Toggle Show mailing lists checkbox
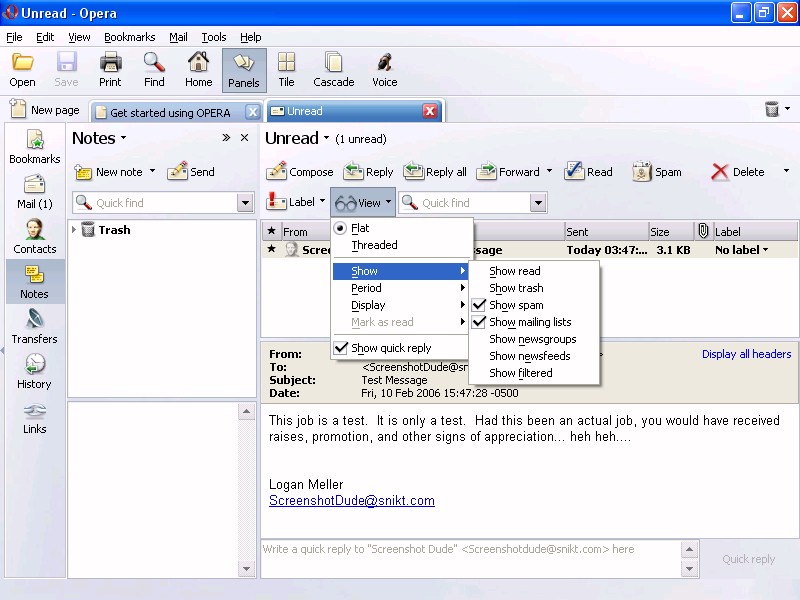 pyautogui.click(x=530, y=322)
